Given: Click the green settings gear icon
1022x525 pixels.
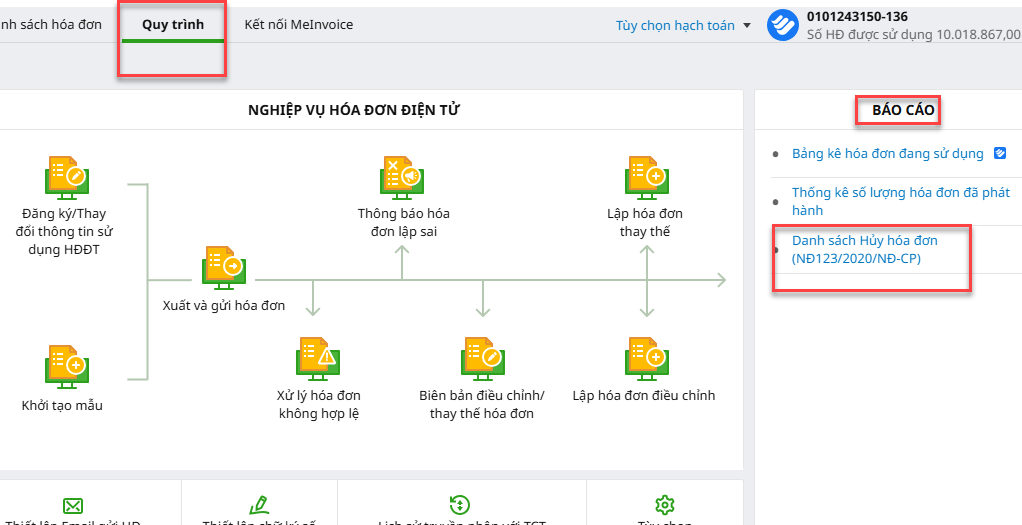Looking at the screenshot, I should point(664,504).
